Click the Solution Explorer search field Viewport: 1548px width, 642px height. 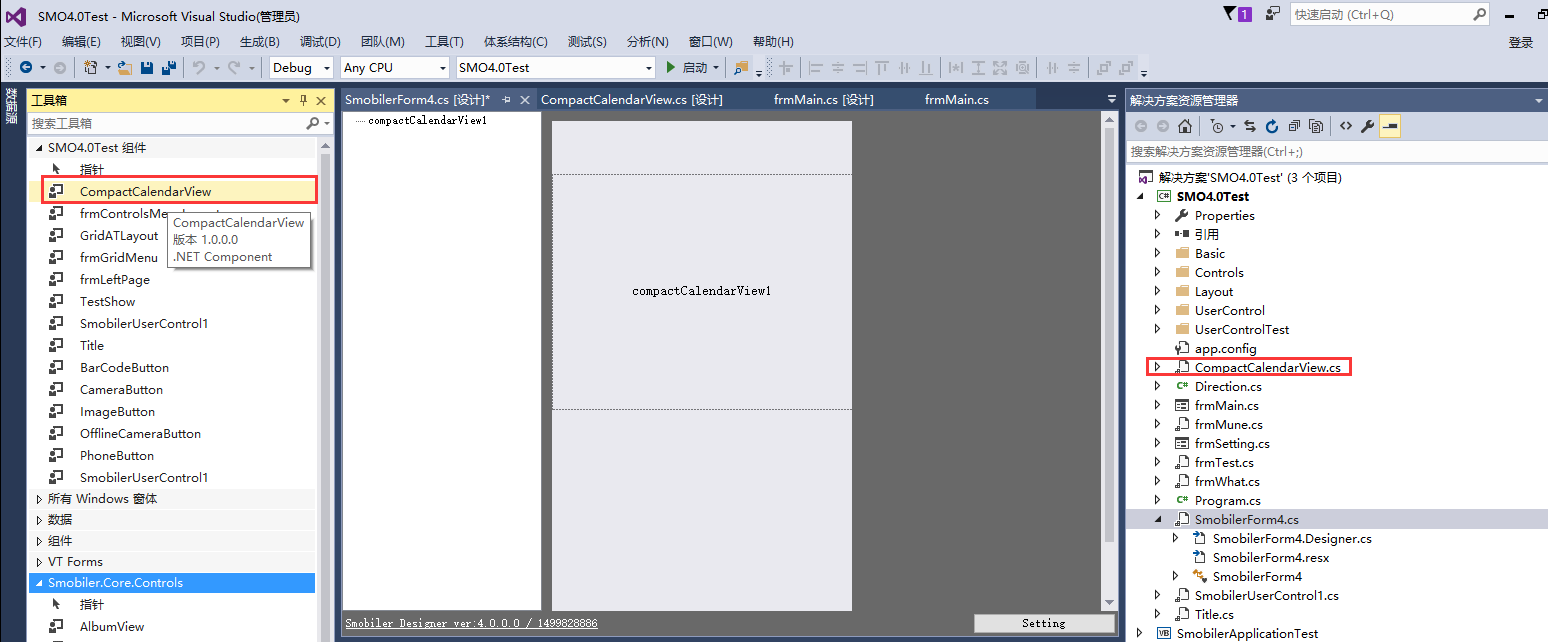(1336, 151)
